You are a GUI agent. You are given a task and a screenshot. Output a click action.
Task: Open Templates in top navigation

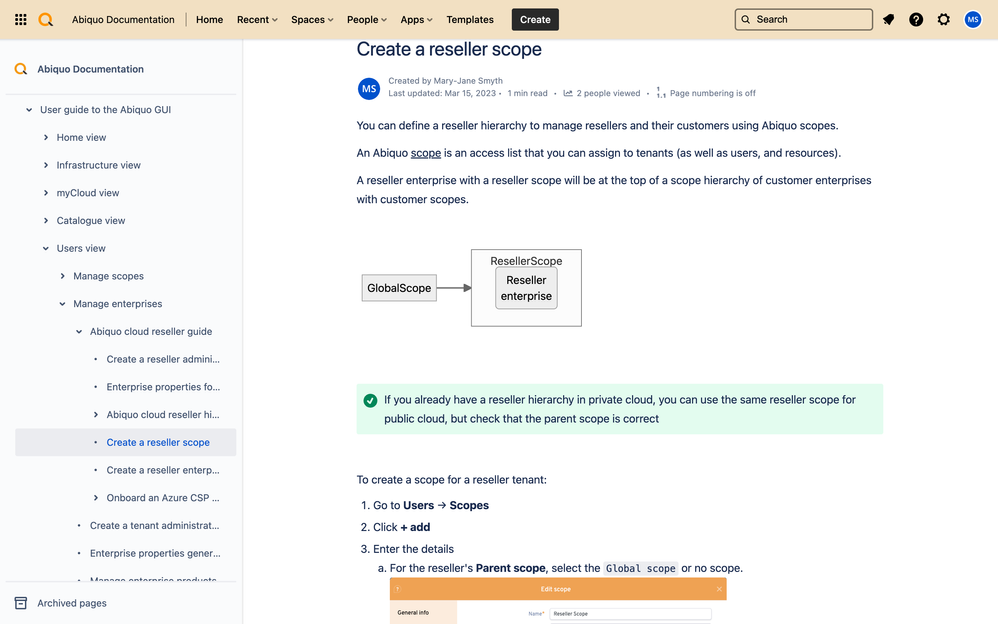[470, 20]
